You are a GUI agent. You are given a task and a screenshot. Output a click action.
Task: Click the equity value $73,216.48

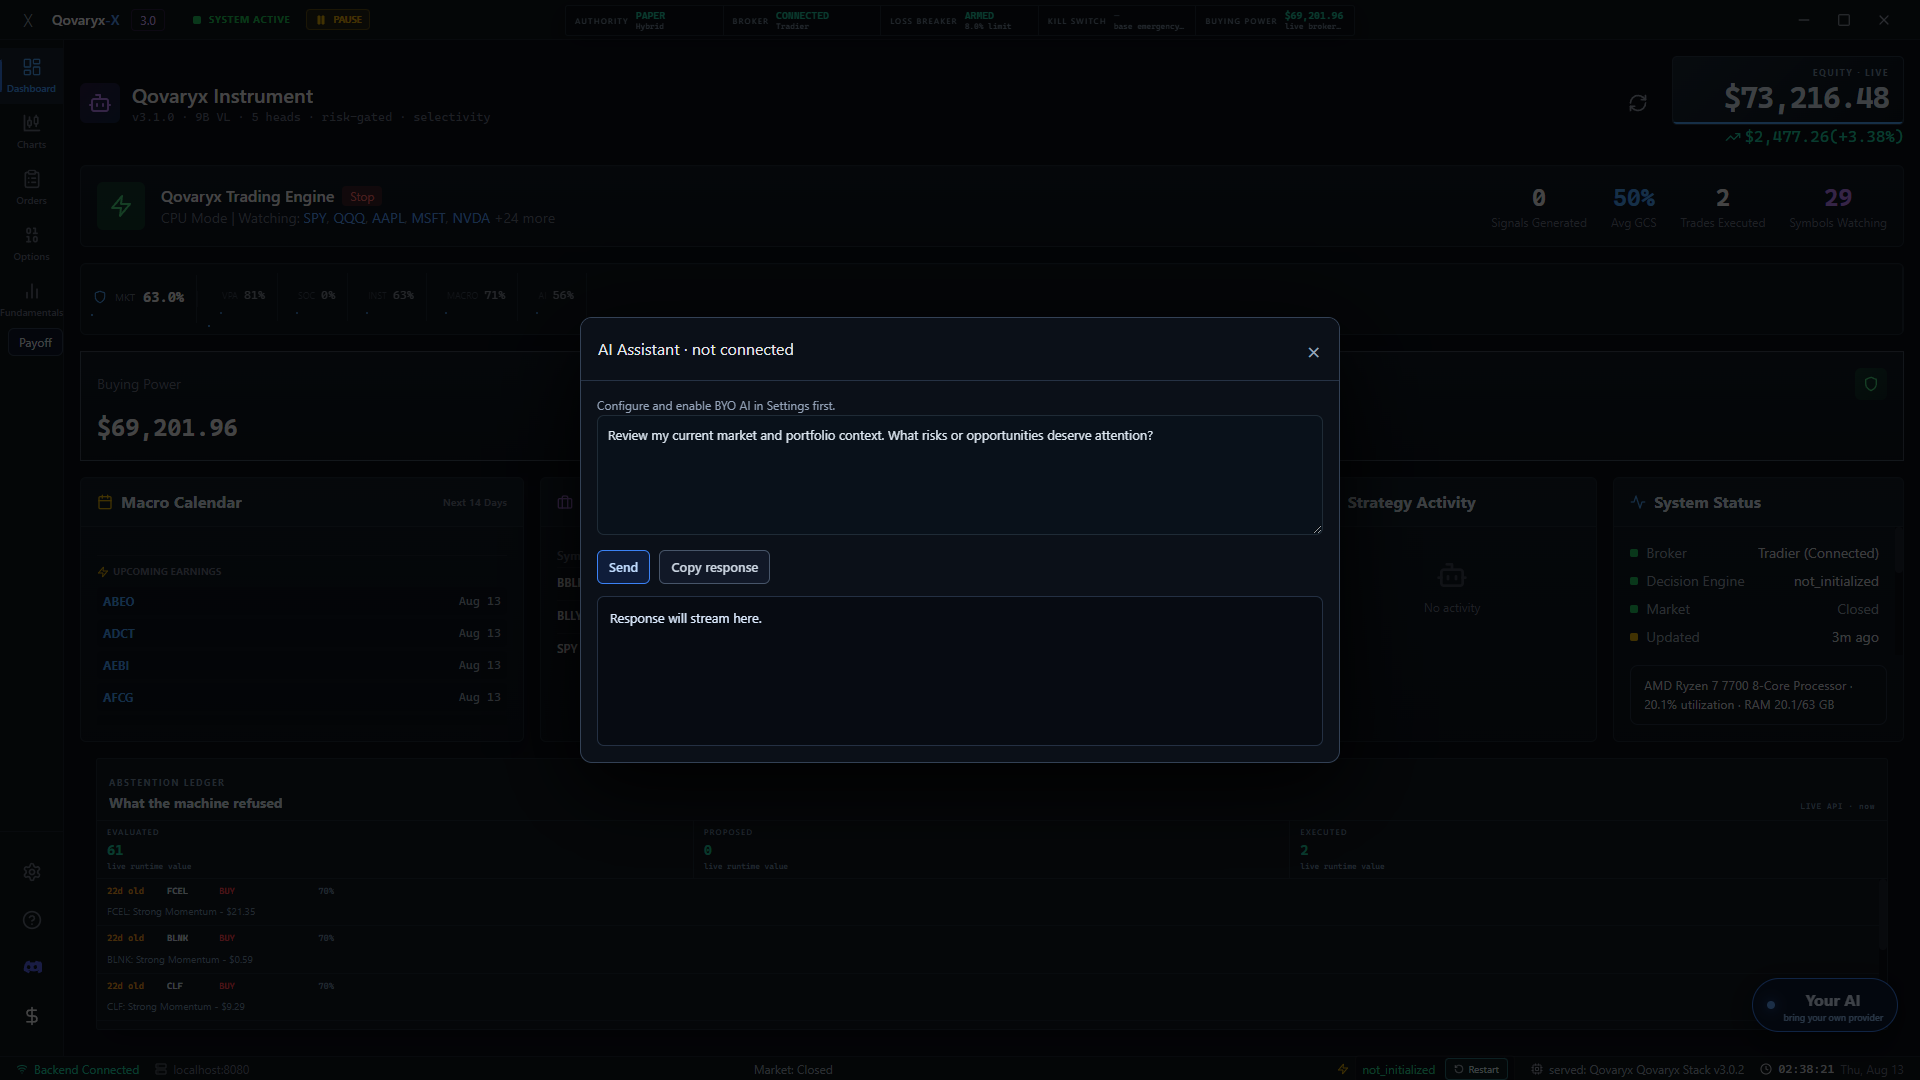pos(1806,98)
